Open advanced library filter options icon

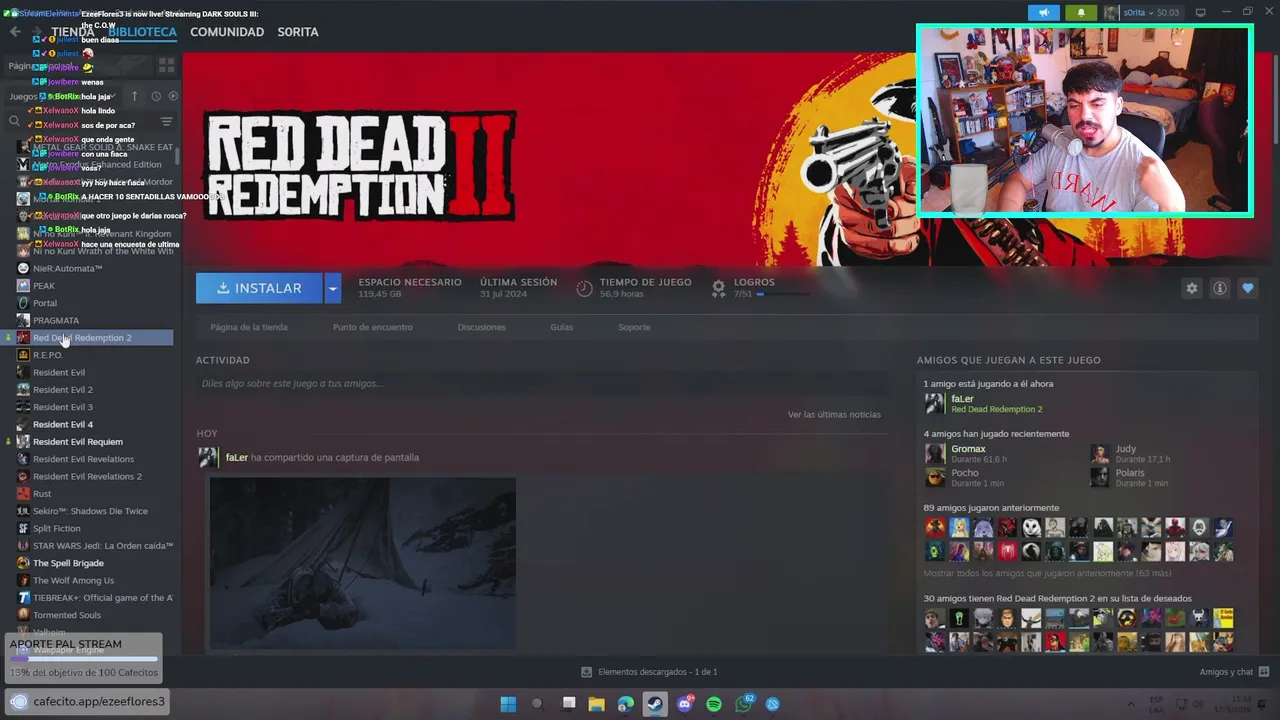pyautogui.click(x=166, y=121)
